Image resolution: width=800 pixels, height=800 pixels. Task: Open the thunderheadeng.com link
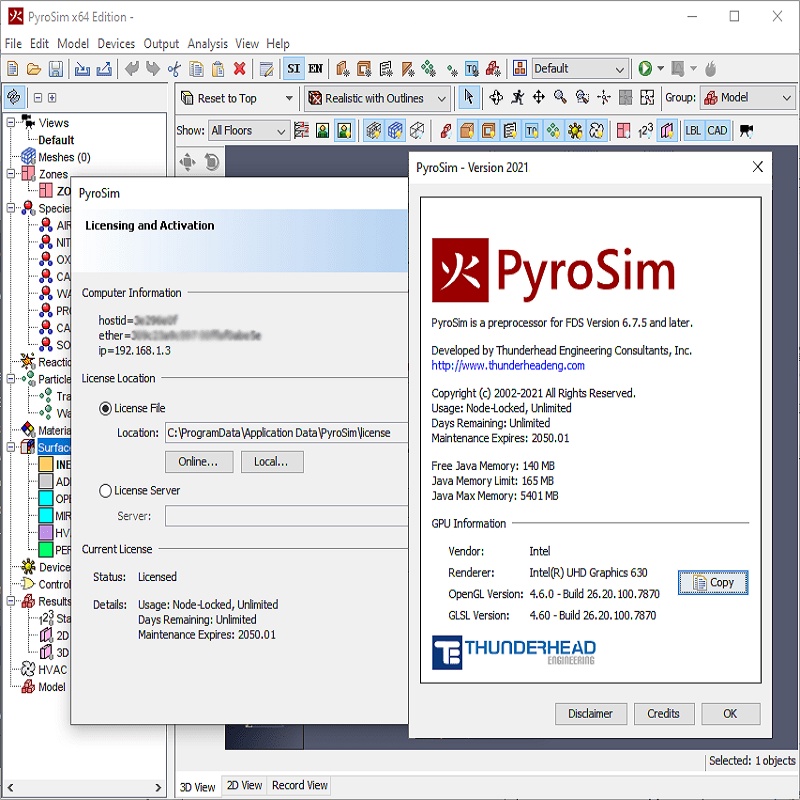tap(508, 366)
